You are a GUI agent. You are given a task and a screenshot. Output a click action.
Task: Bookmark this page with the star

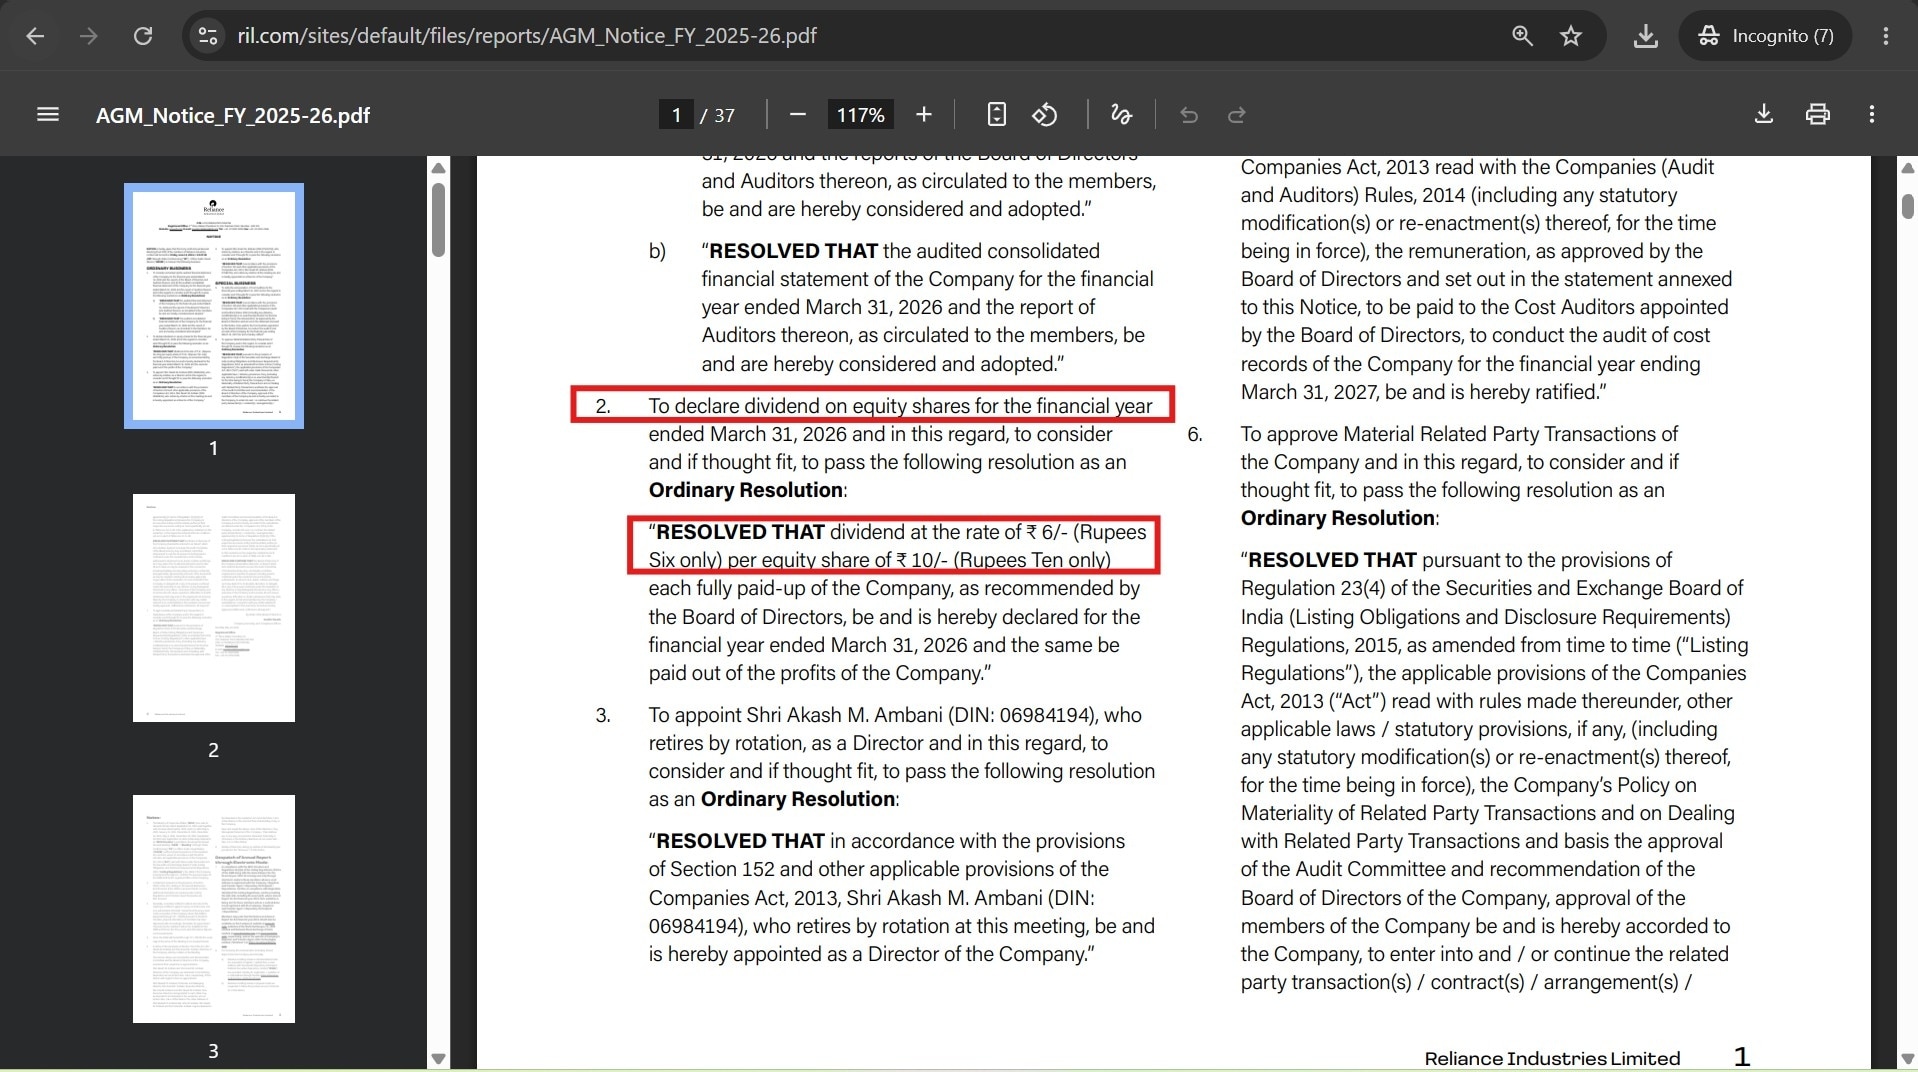1571,36
